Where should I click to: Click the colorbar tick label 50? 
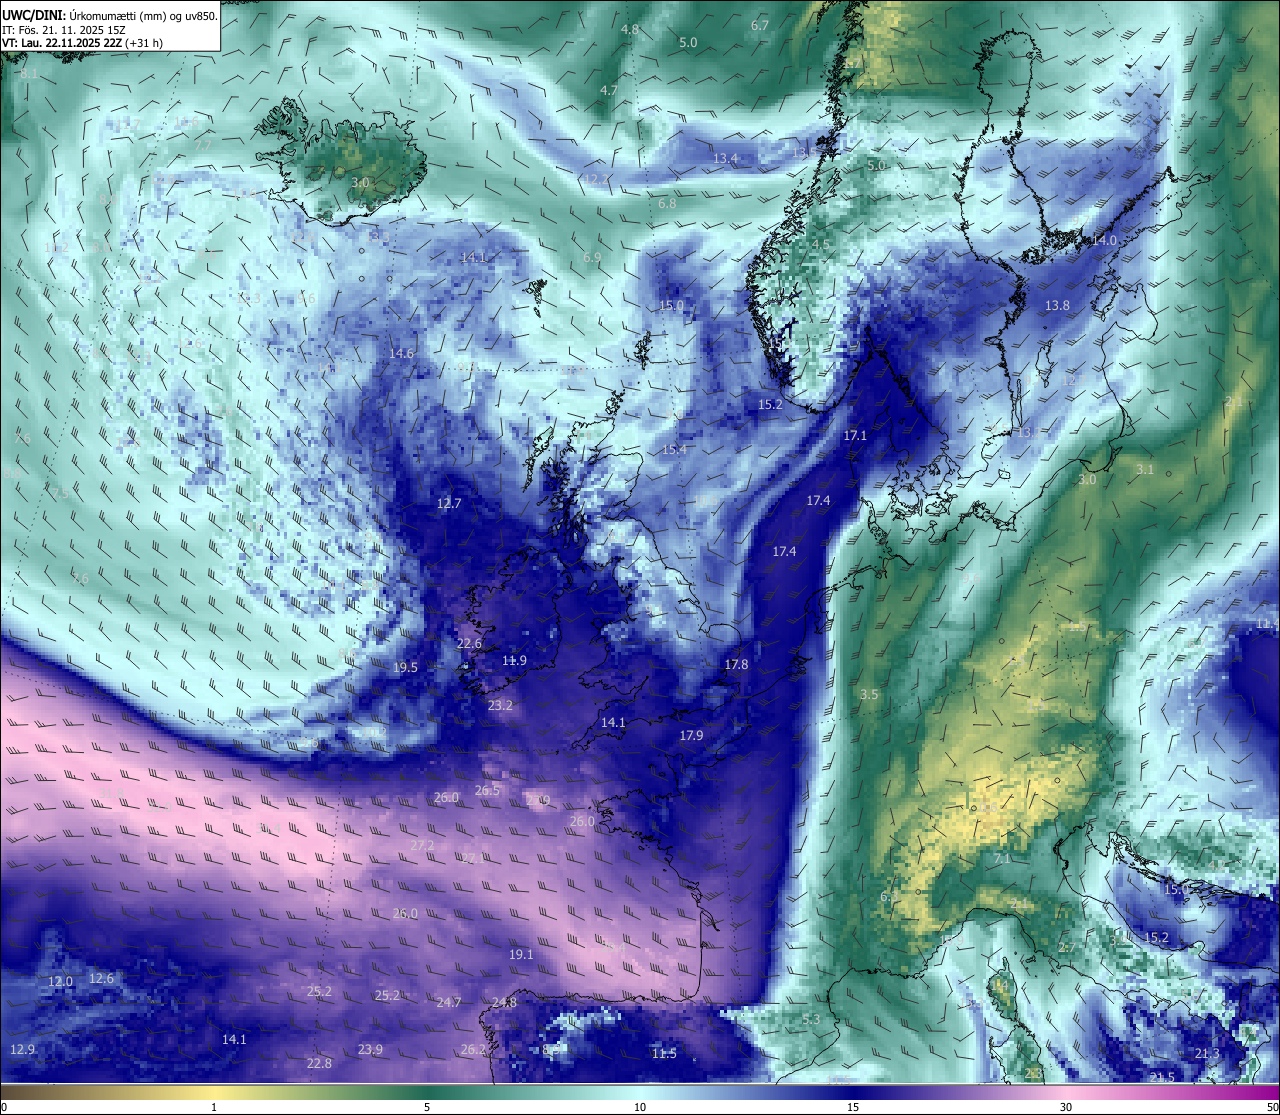click(1271, 1107)
